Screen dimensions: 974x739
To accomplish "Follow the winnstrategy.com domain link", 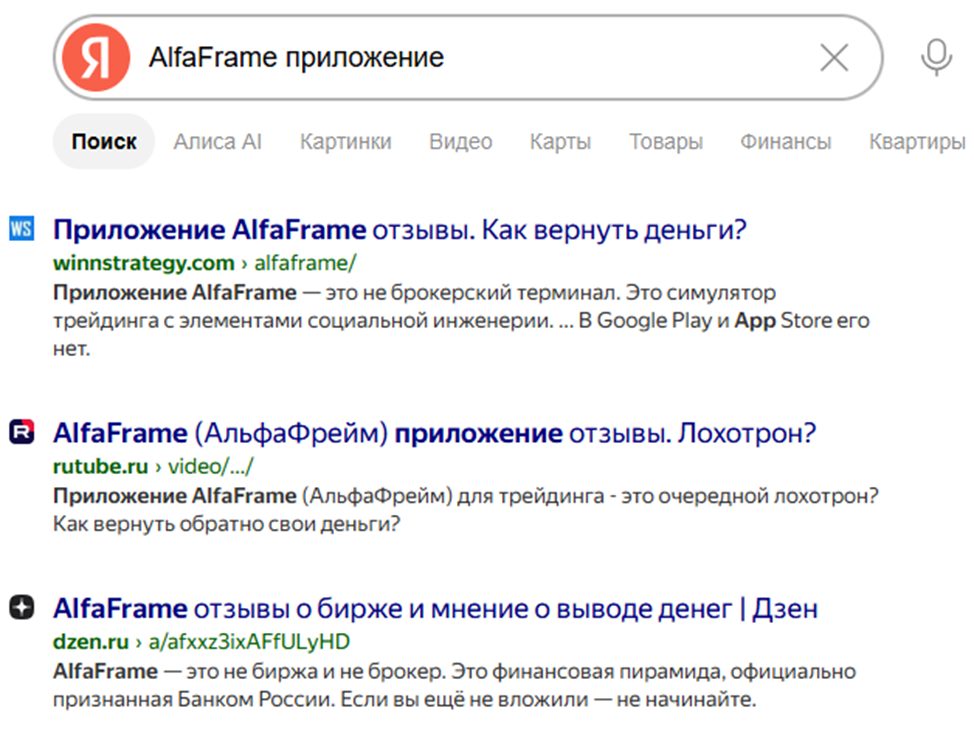I will [143, 263].
